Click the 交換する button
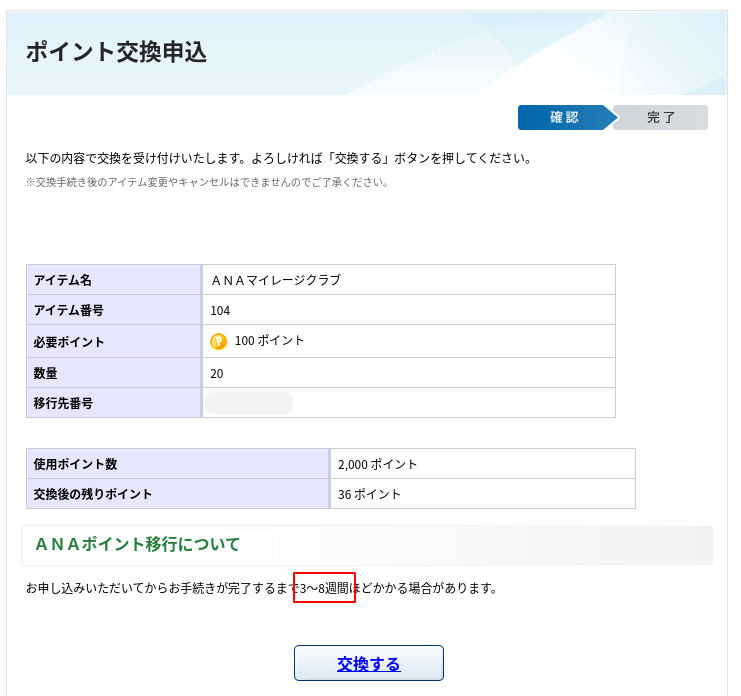741x696 pixels. point(369,663)
